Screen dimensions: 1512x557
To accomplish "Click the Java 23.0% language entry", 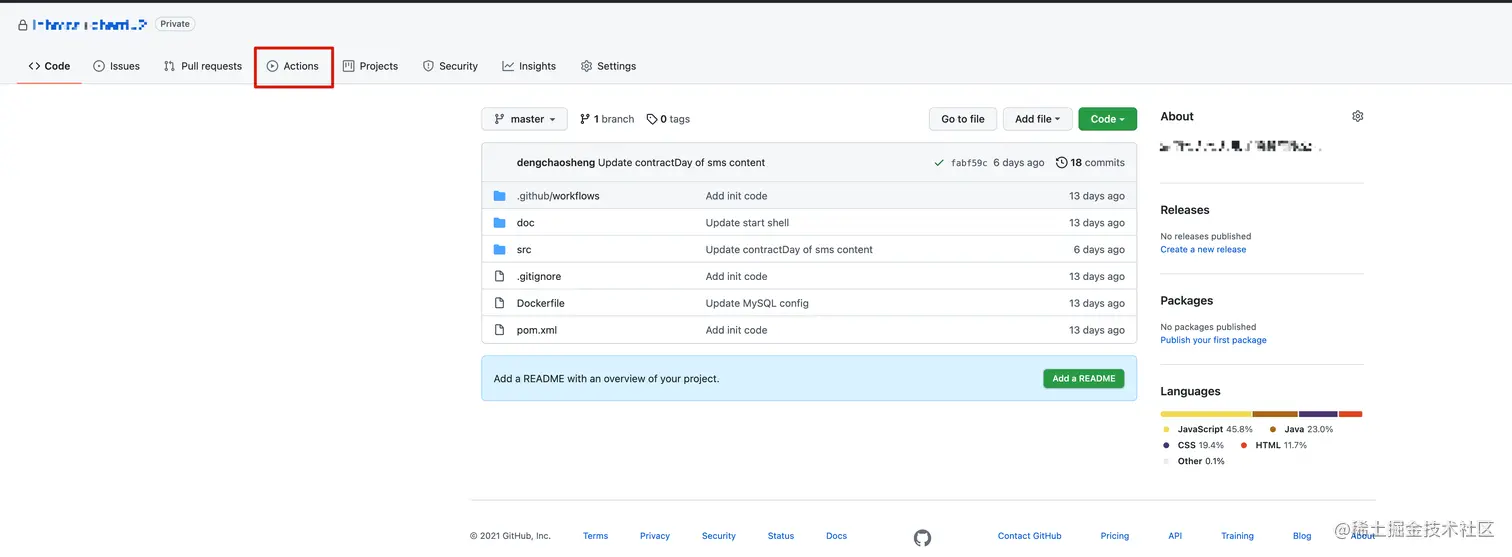I will pyautogui.click(x=1301, y=429).
